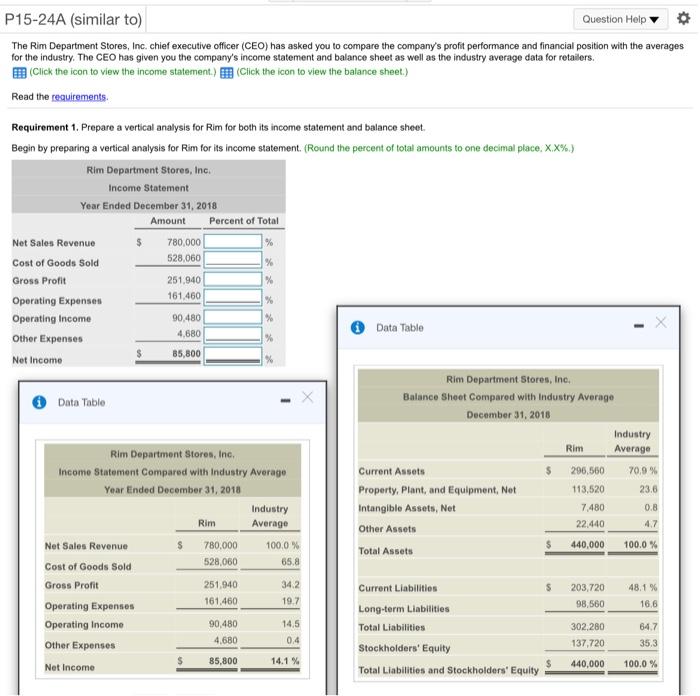Click the P15-24A (similar to) title
The width and height of the screenshot is (700, 696).
pyautogui.click(x=73, y=19)
